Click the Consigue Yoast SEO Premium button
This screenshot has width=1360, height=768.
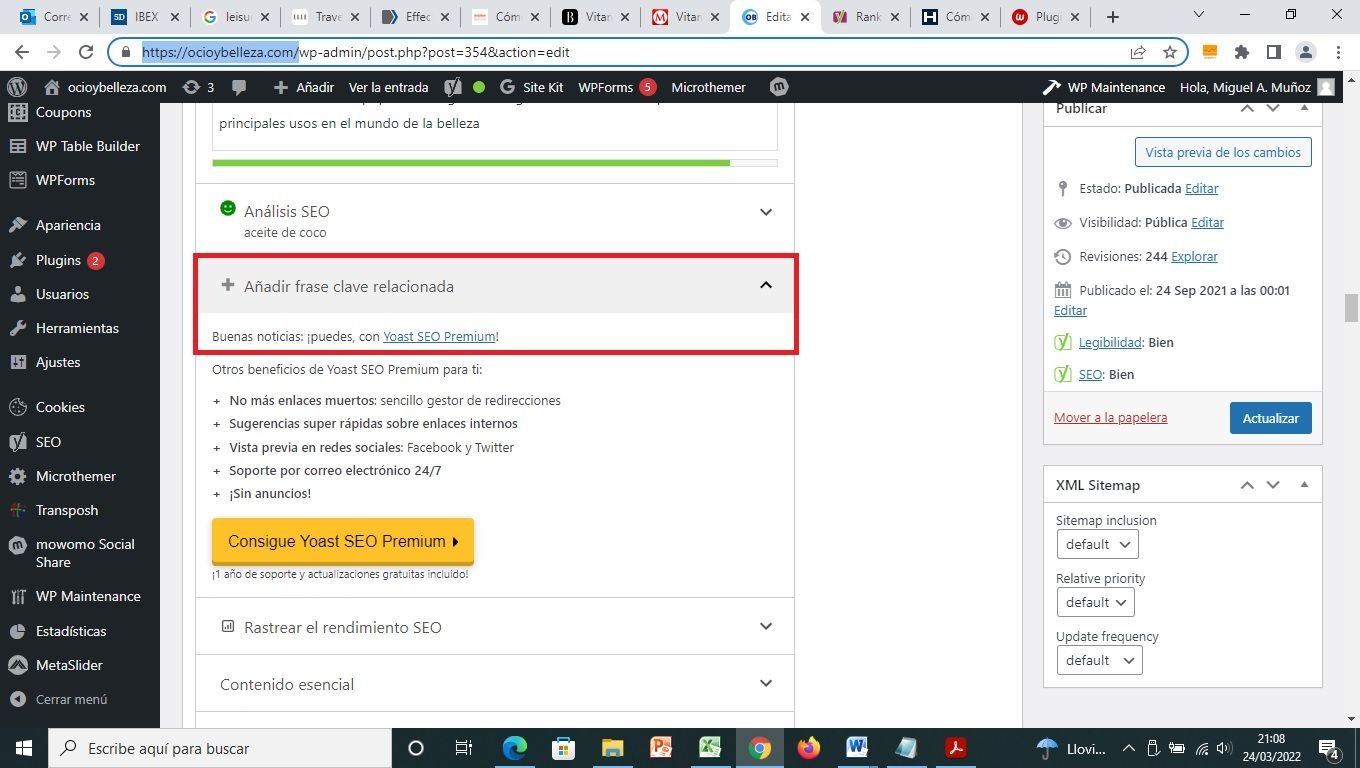(x=342, y=541)
